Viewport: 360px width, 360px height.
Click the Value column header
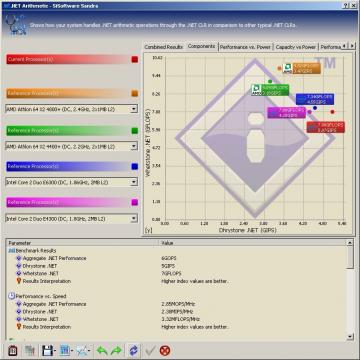[253, 243]
